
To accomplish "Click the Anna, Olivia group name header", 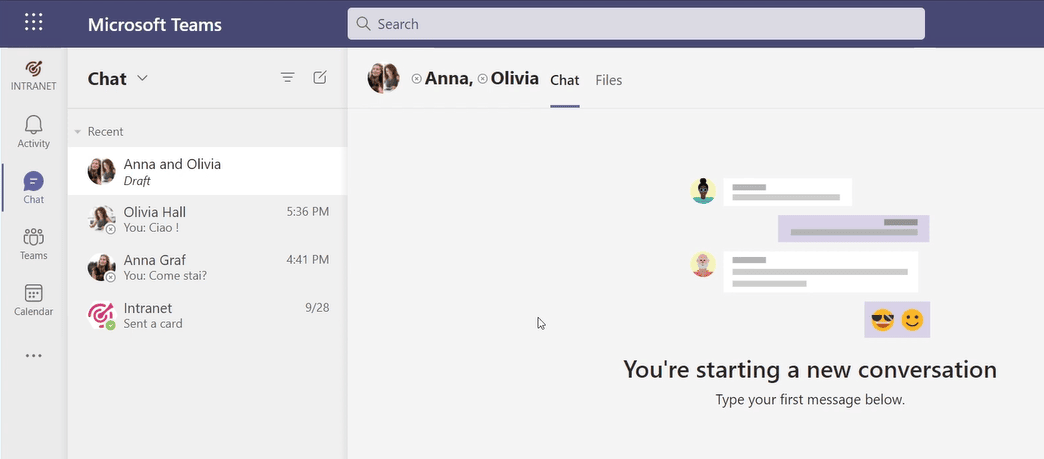I will pos(481,78).
